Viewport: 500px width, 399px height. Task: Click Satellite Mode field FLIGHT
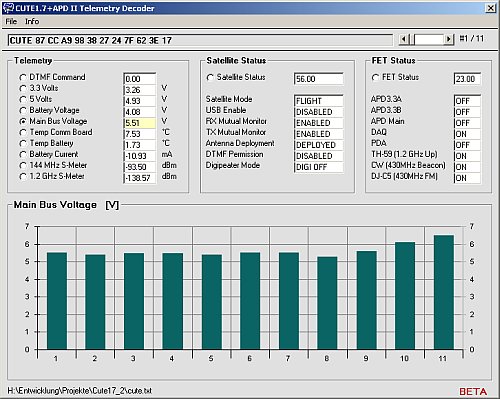pyautogui.click(x=319, y=101)
